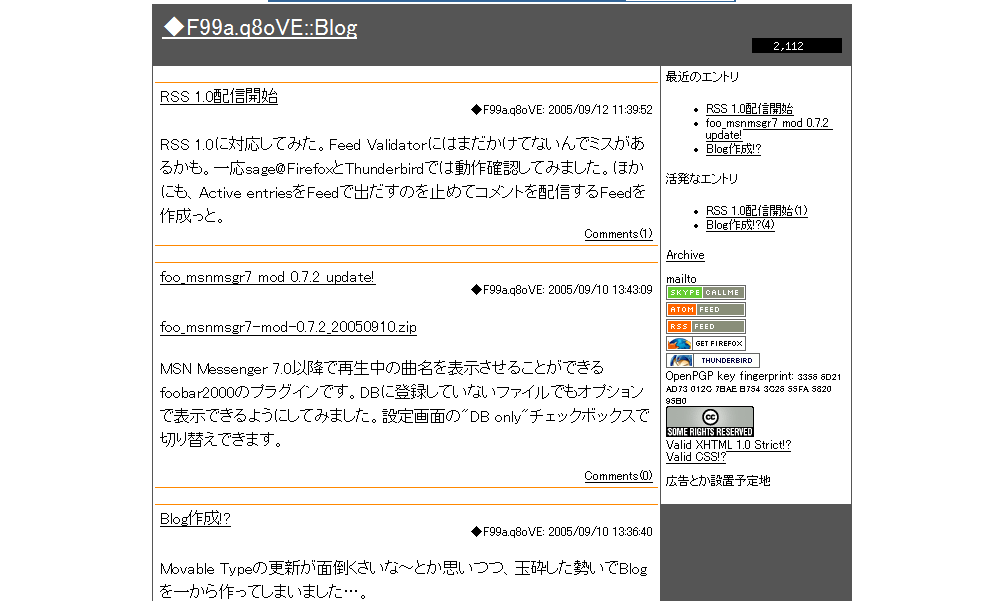This screenshot has width=1003, height=601.
Task: Select 'Blog作成!?(4)' in active entries list
Action: tap(739, 225)
